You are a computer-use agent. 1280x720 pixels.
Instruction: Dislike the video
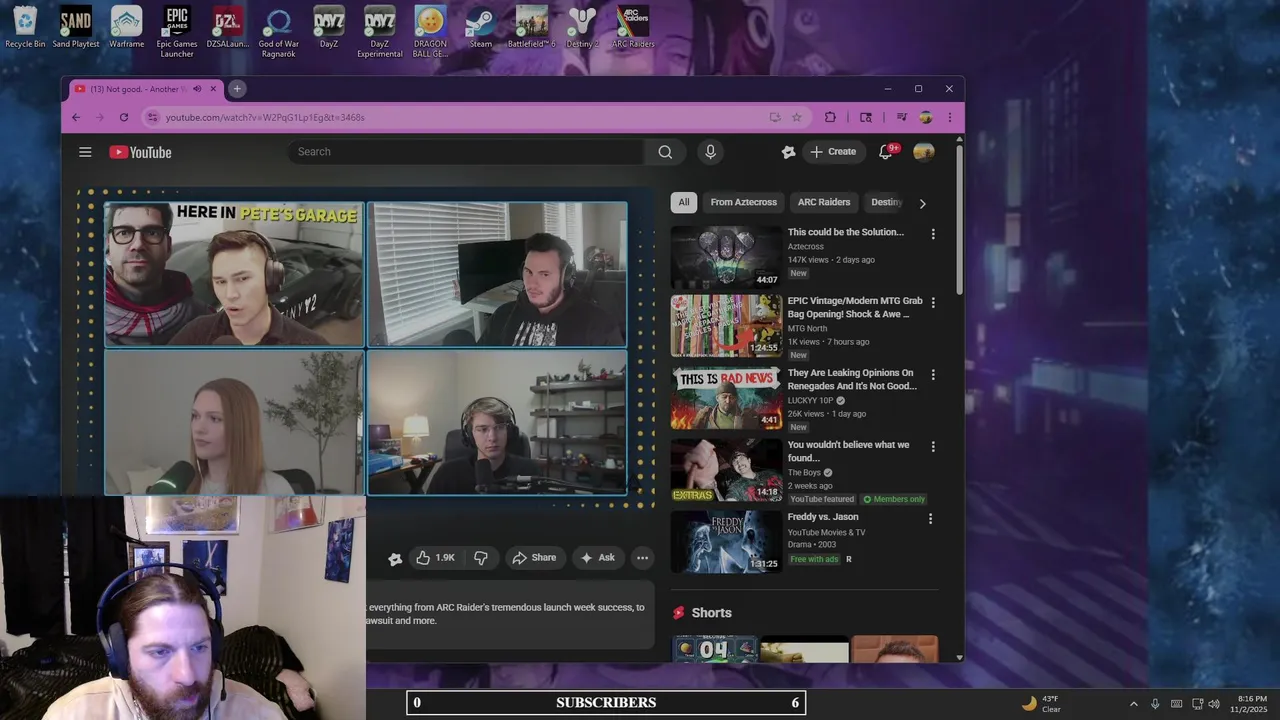pyautogui.click(x=481, y=558)
